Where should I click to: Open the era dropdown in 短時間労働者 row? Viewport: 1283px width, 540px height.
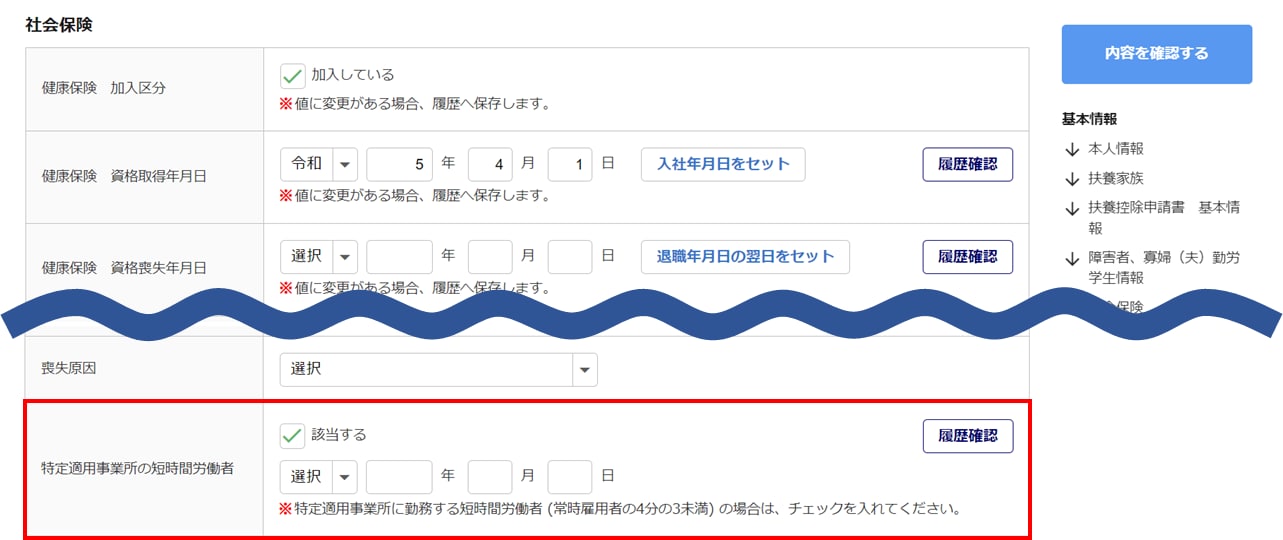318,476
